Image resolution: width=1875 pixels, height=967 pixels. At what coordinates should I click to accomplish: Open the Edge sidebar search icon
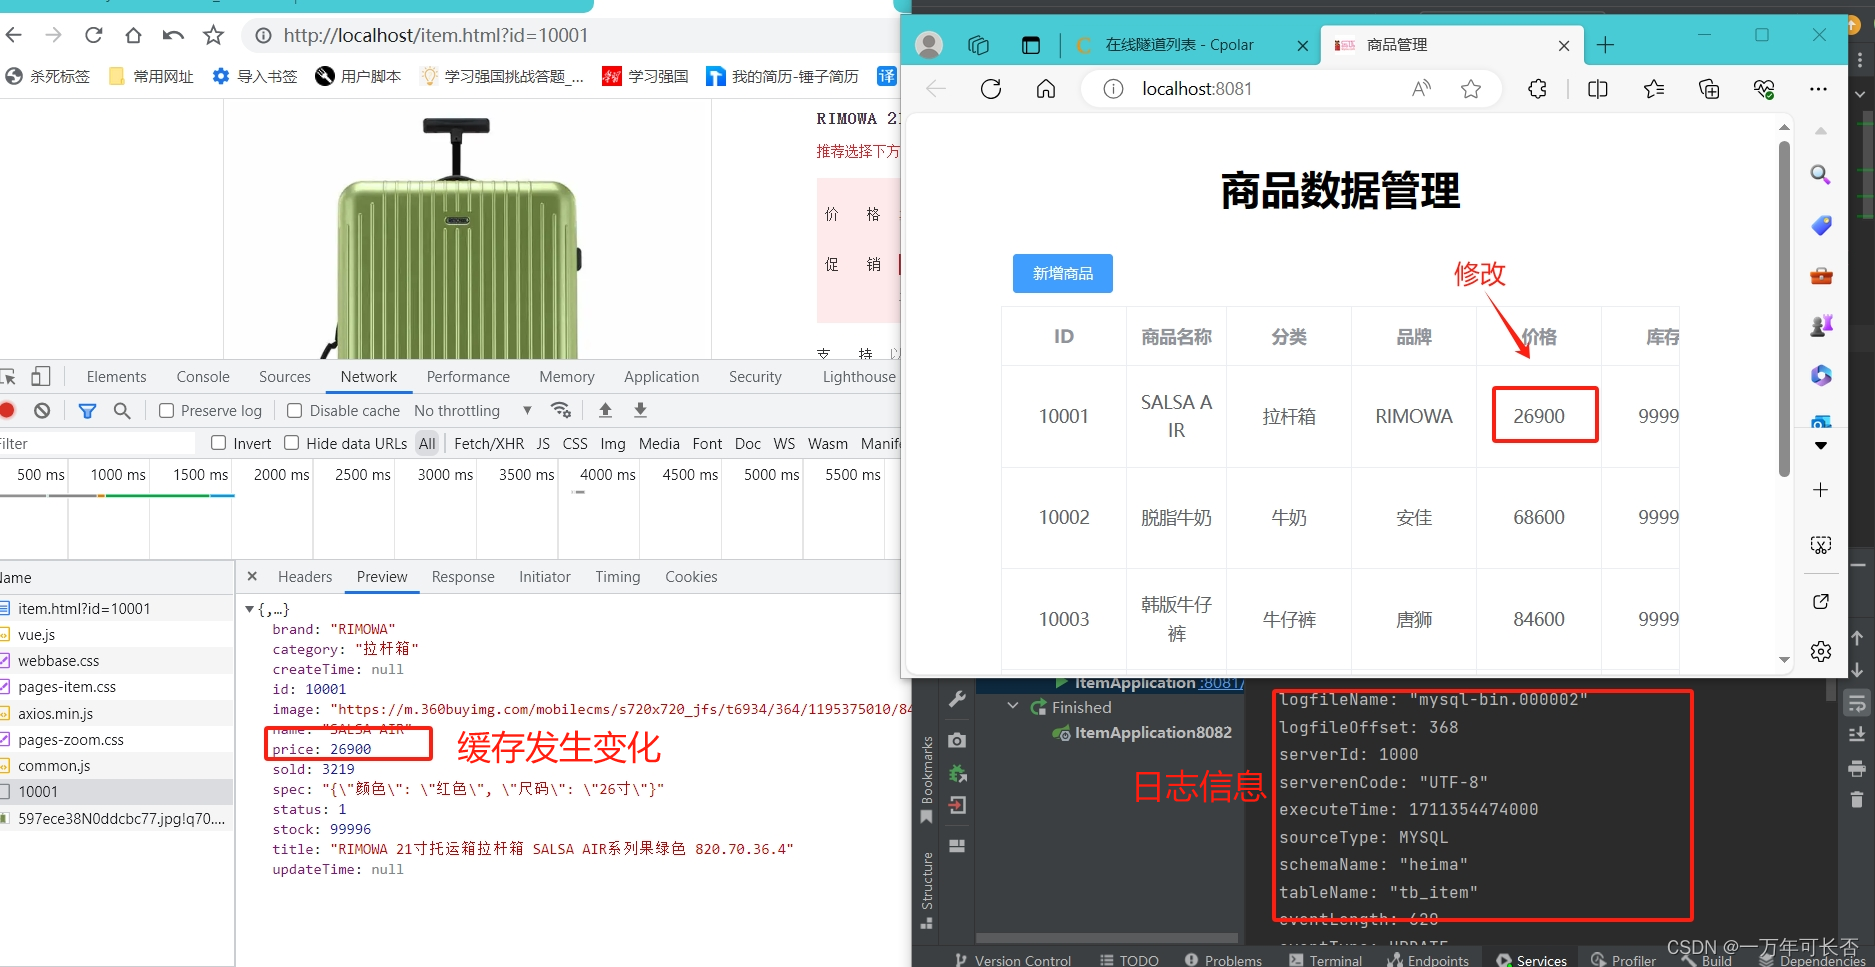pyautogui.click(x=1821, y=175)
